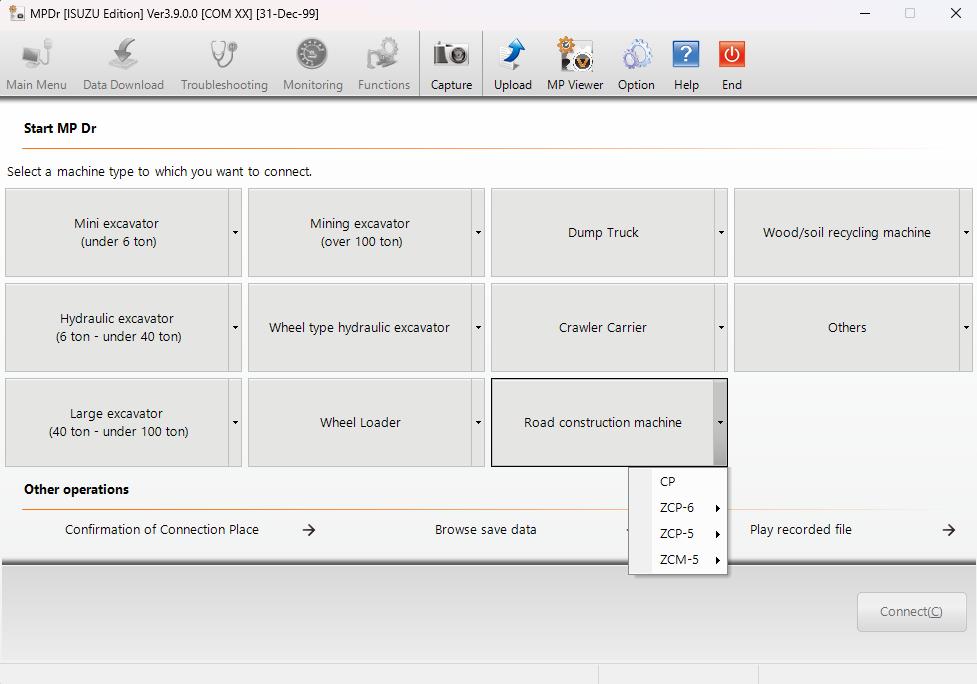Image resolution: width=977 pixels, height=684 pixels.
Task: Minimize the MPDr window
Action: [x=865, y=13]
